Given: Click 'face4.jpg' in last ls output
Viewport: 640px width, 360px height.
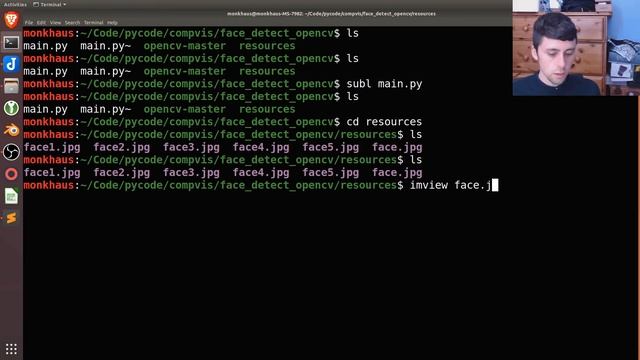Looking at the screenshot, I should coord(261,173).
